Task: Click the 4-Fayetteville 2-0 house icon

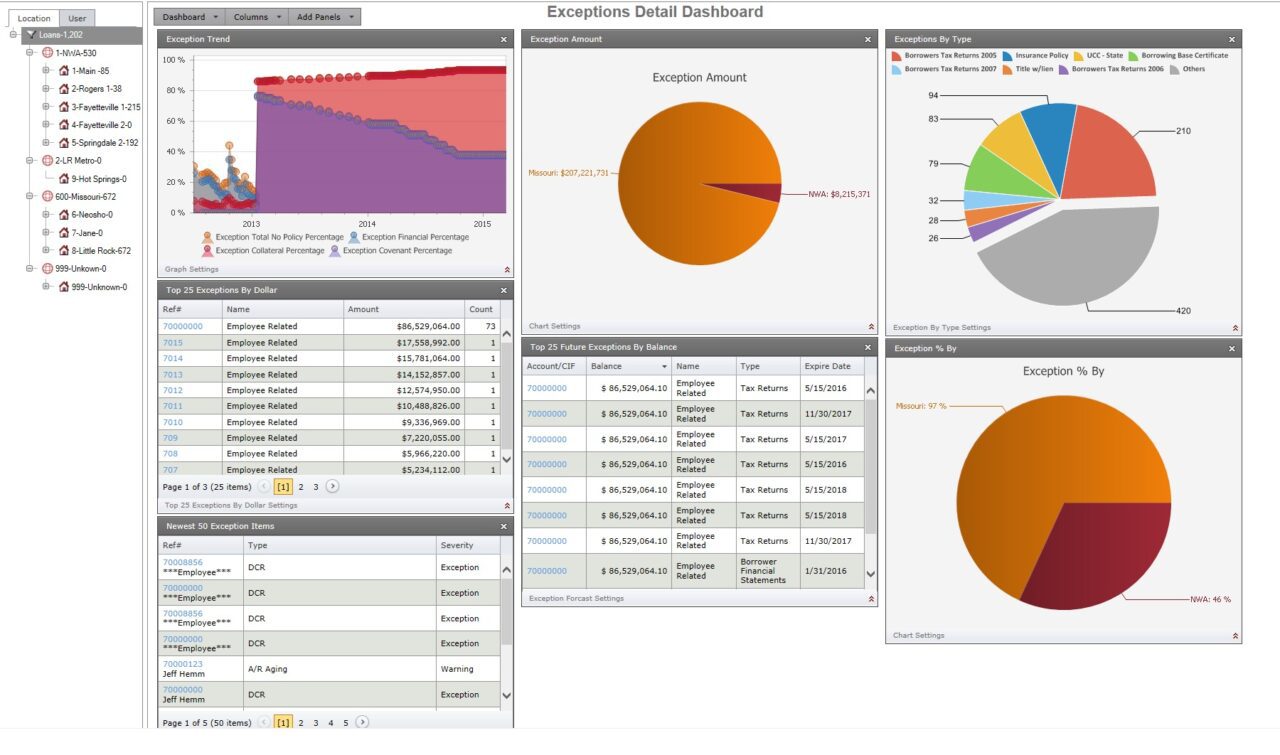Action: 64,124
